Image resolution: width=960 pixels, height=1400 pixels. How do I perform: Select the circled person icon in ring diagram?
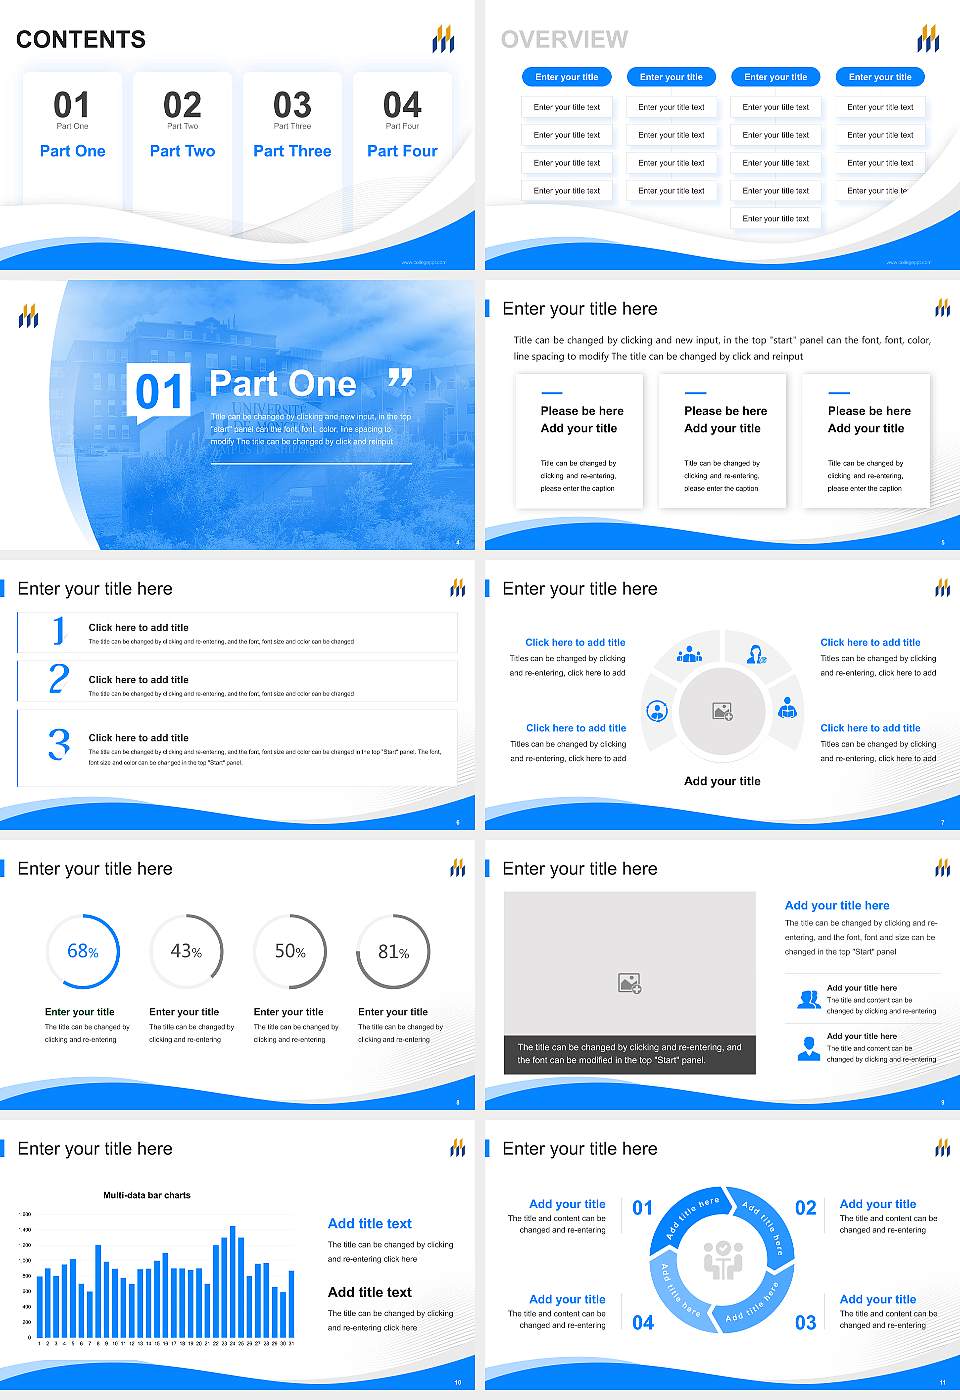tap(657, 711)
